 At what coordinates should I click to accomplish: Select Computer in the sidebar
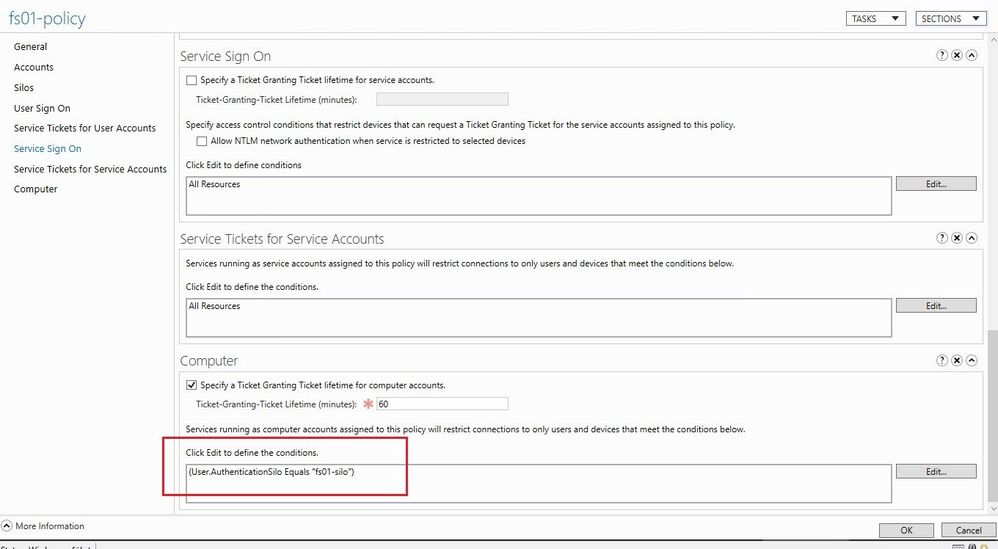point(36,189)
